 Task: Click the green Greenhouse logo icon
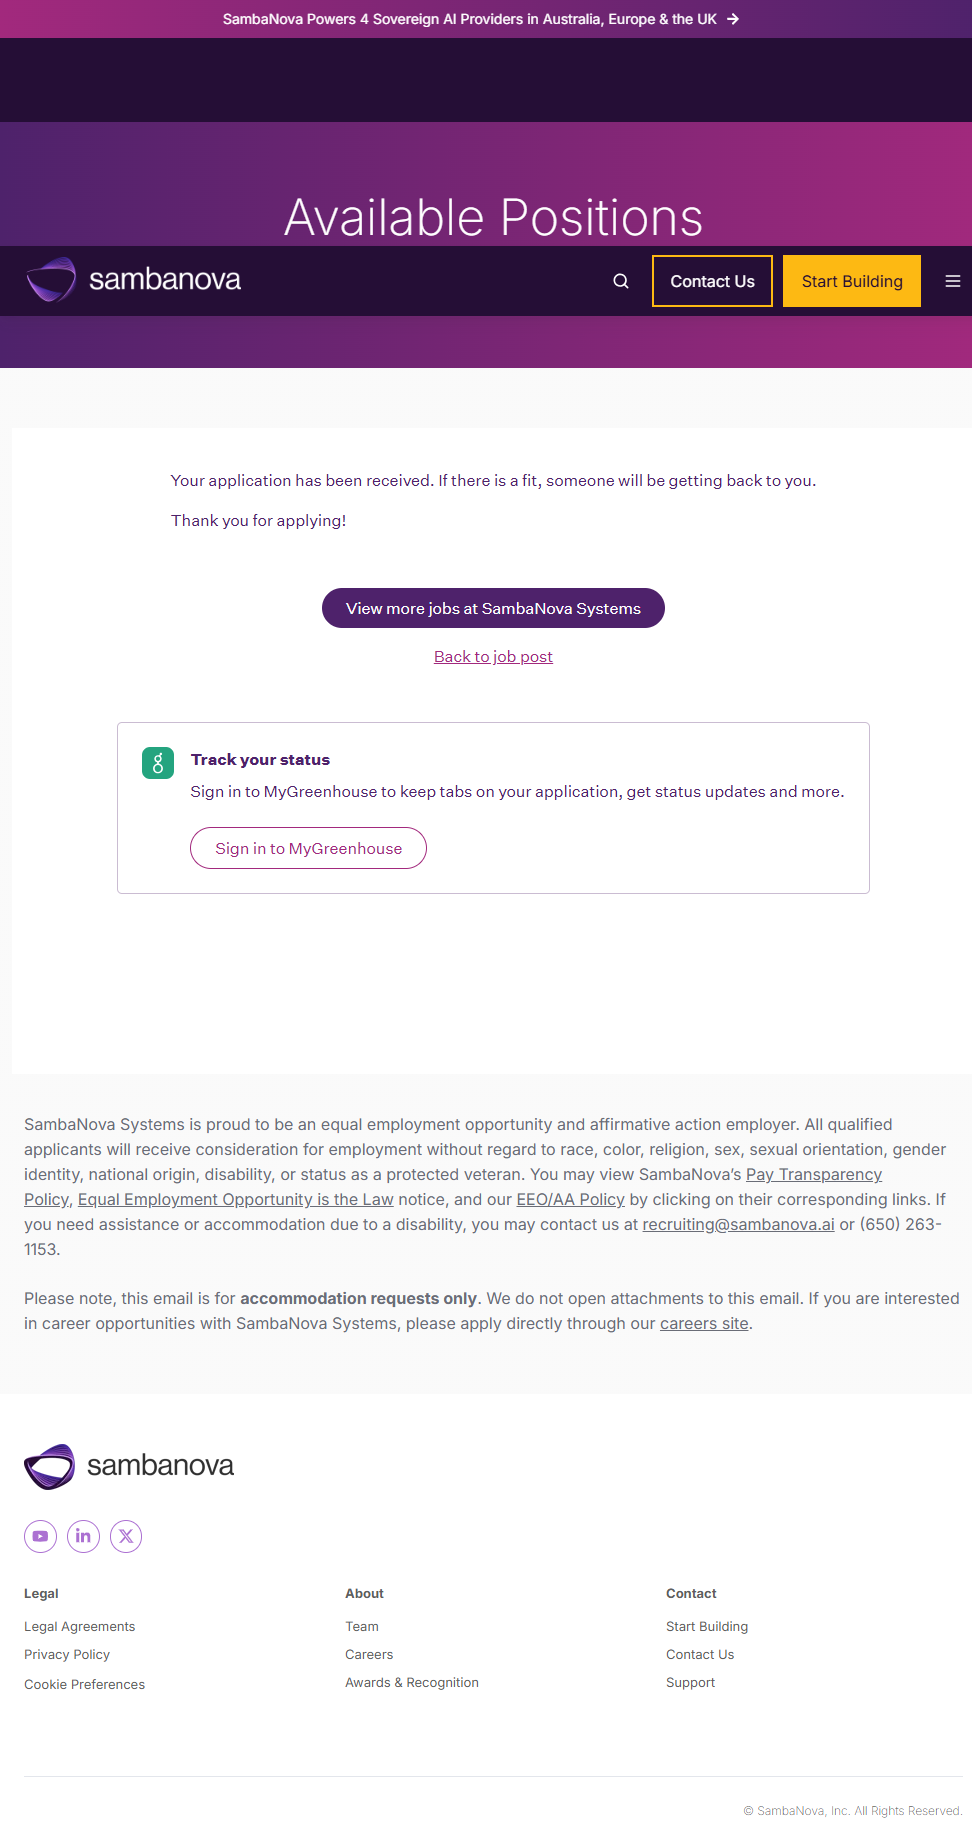tap(158, 763)
